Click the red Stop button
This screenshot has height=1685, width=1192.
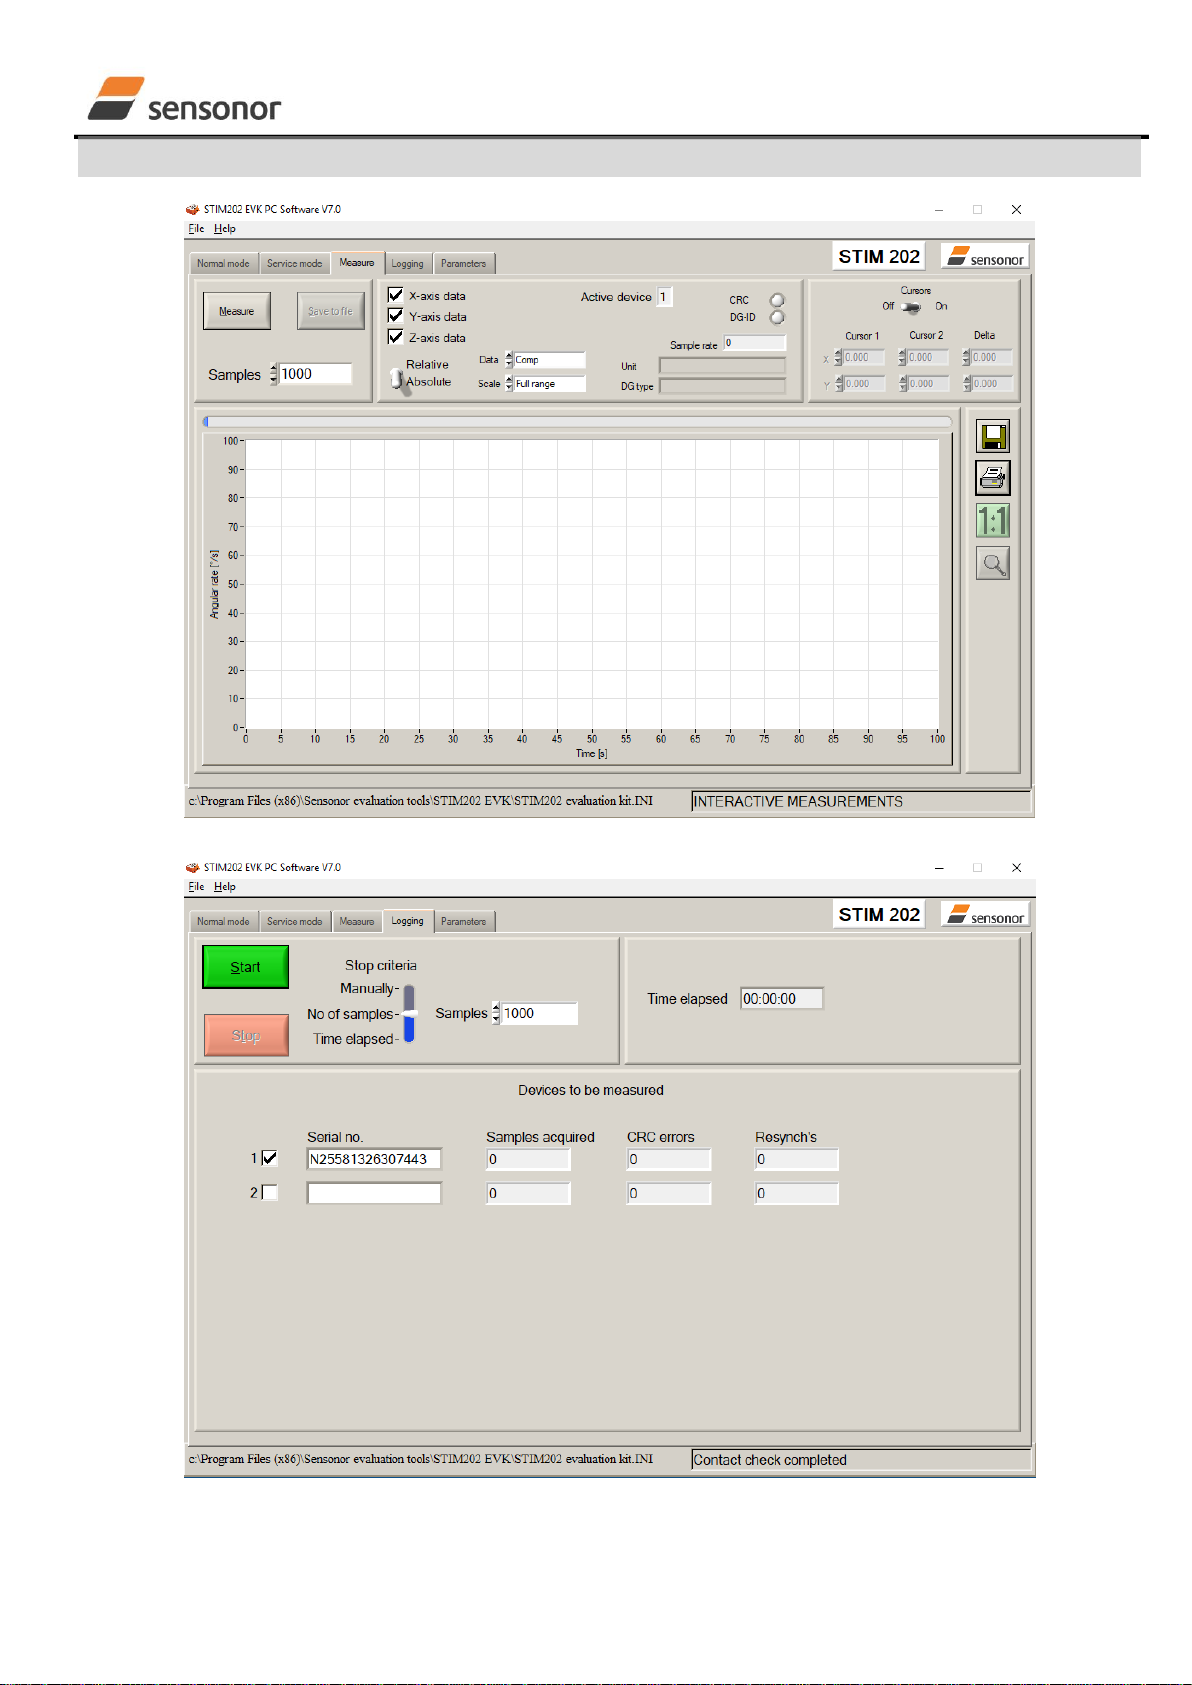tap(246, 1036)
